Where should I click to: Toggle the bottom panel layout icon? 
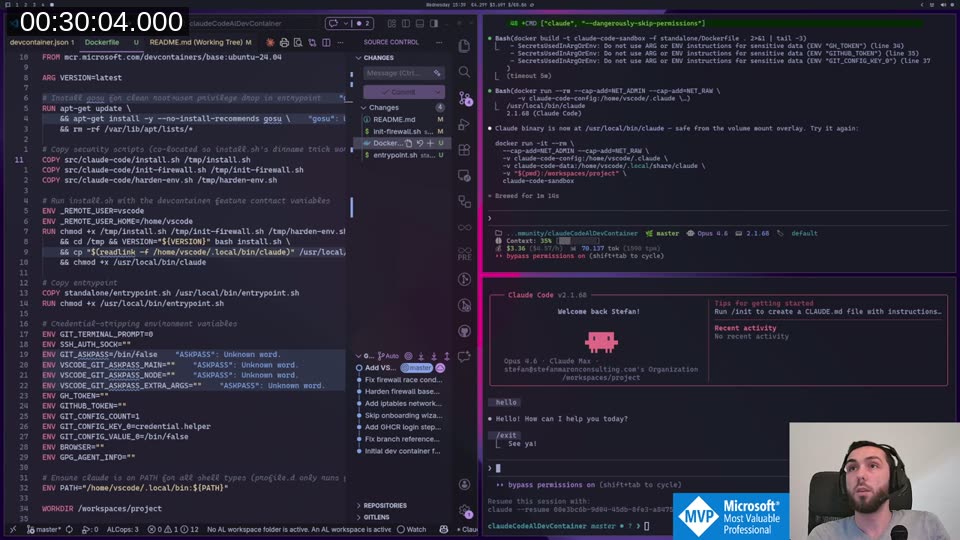(x=420, y=23)
